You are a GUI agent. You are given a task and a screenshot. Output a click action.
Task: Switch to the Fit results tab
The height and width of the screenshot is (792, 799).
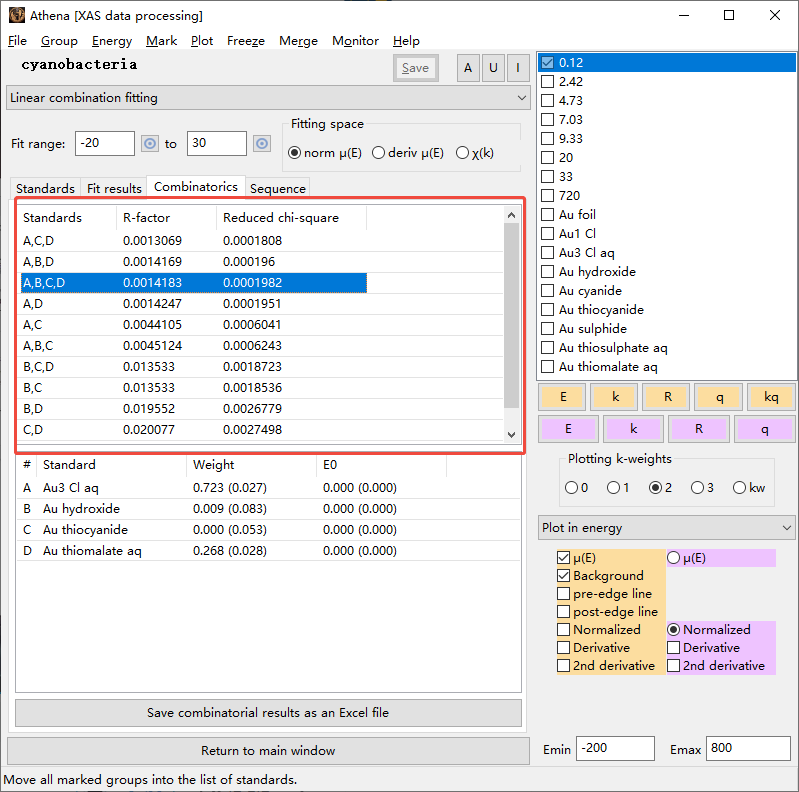[114, 189]
